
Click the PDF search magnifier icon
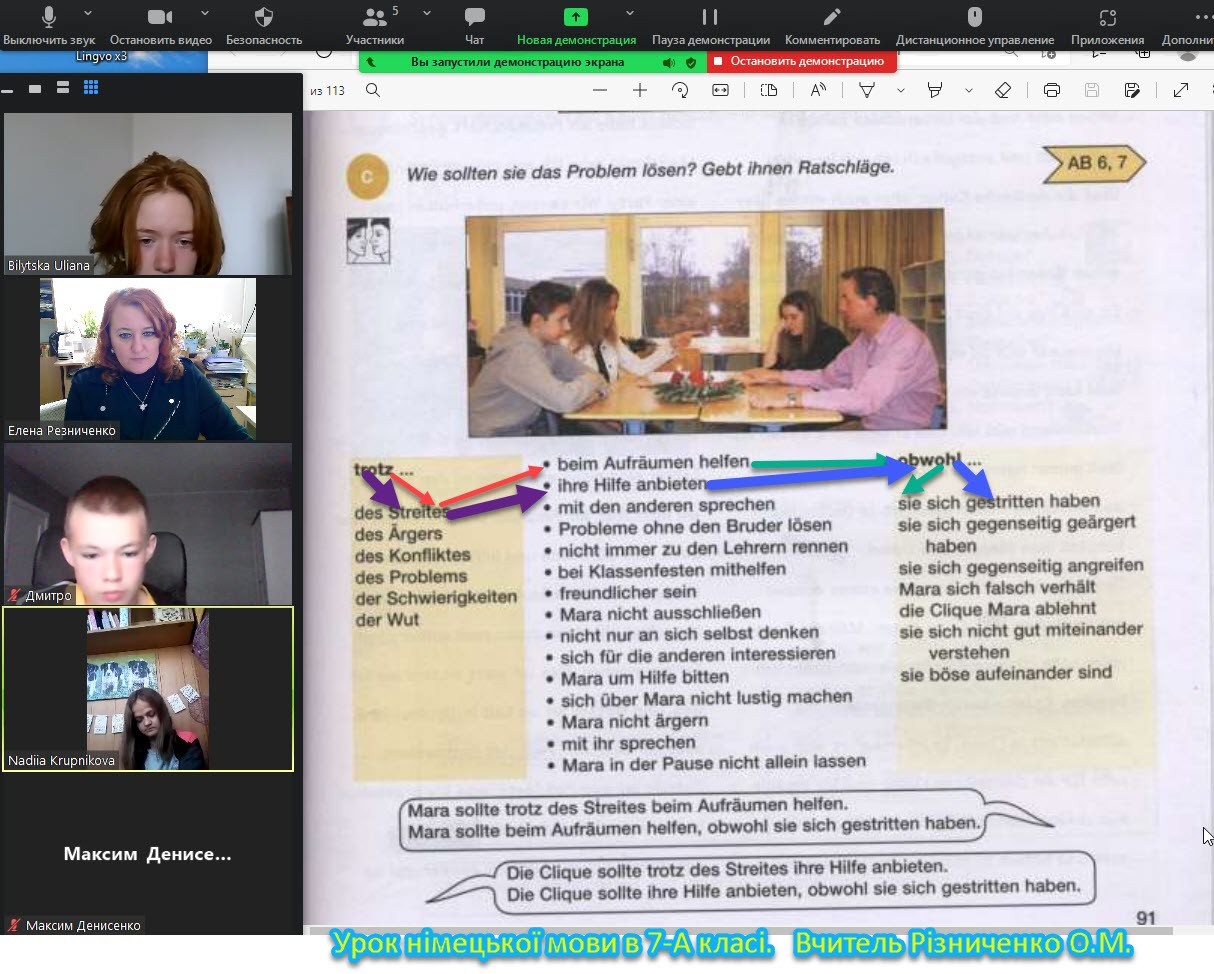[373, 90]
